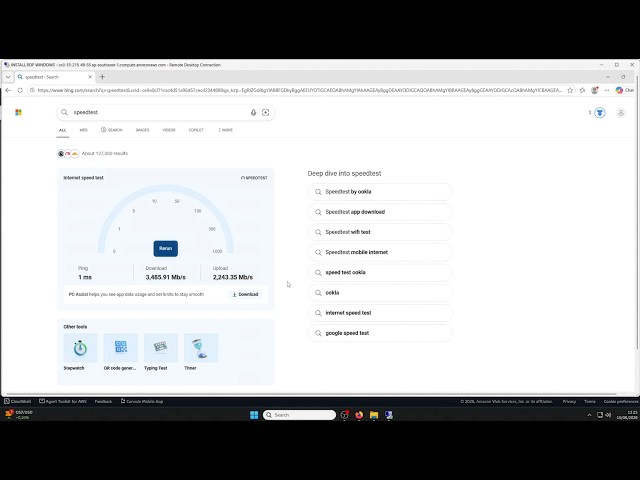
Task: Expand the MORE search options menu
Action: pos(226,130)
